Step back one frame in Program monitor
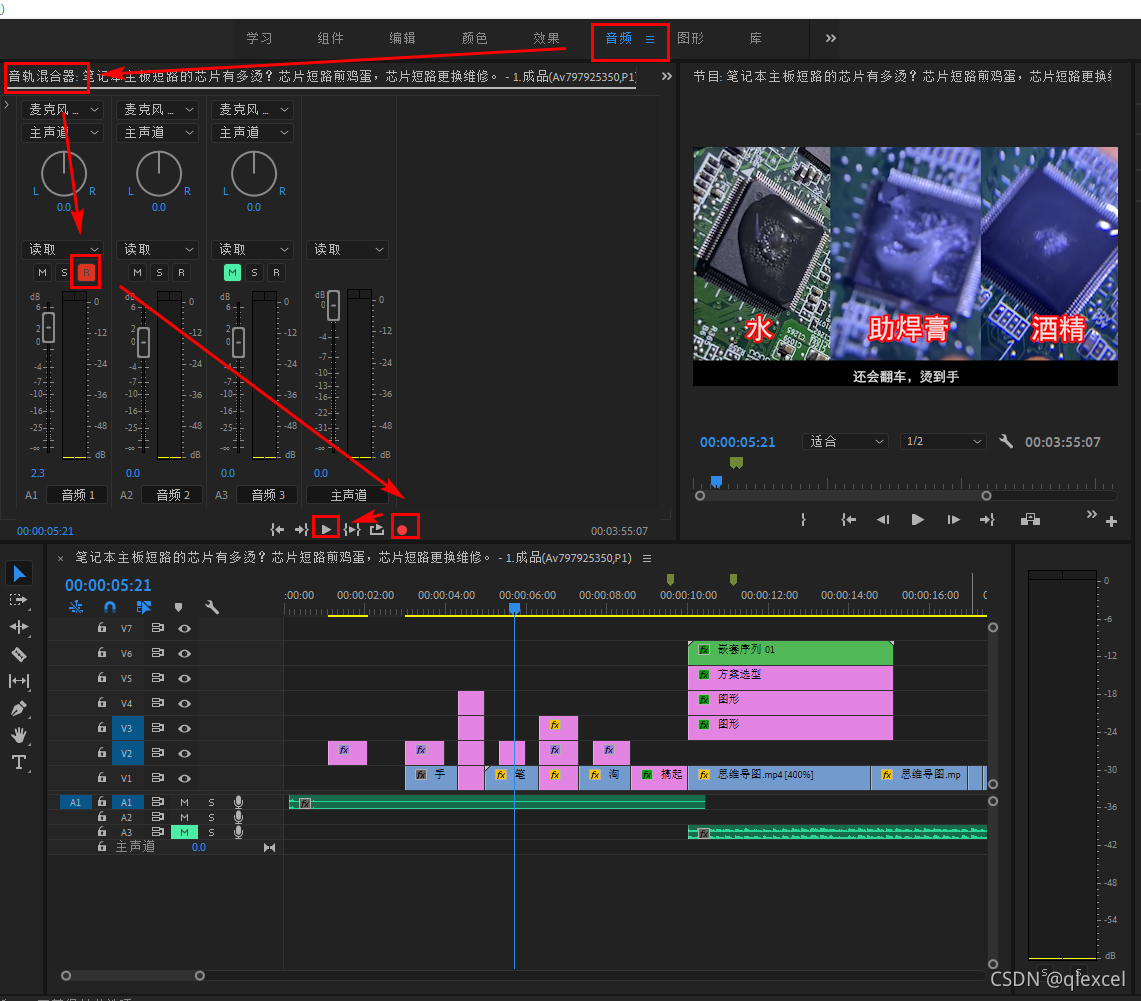Viewport: 1141px width, 1001px height. [883, 519]
